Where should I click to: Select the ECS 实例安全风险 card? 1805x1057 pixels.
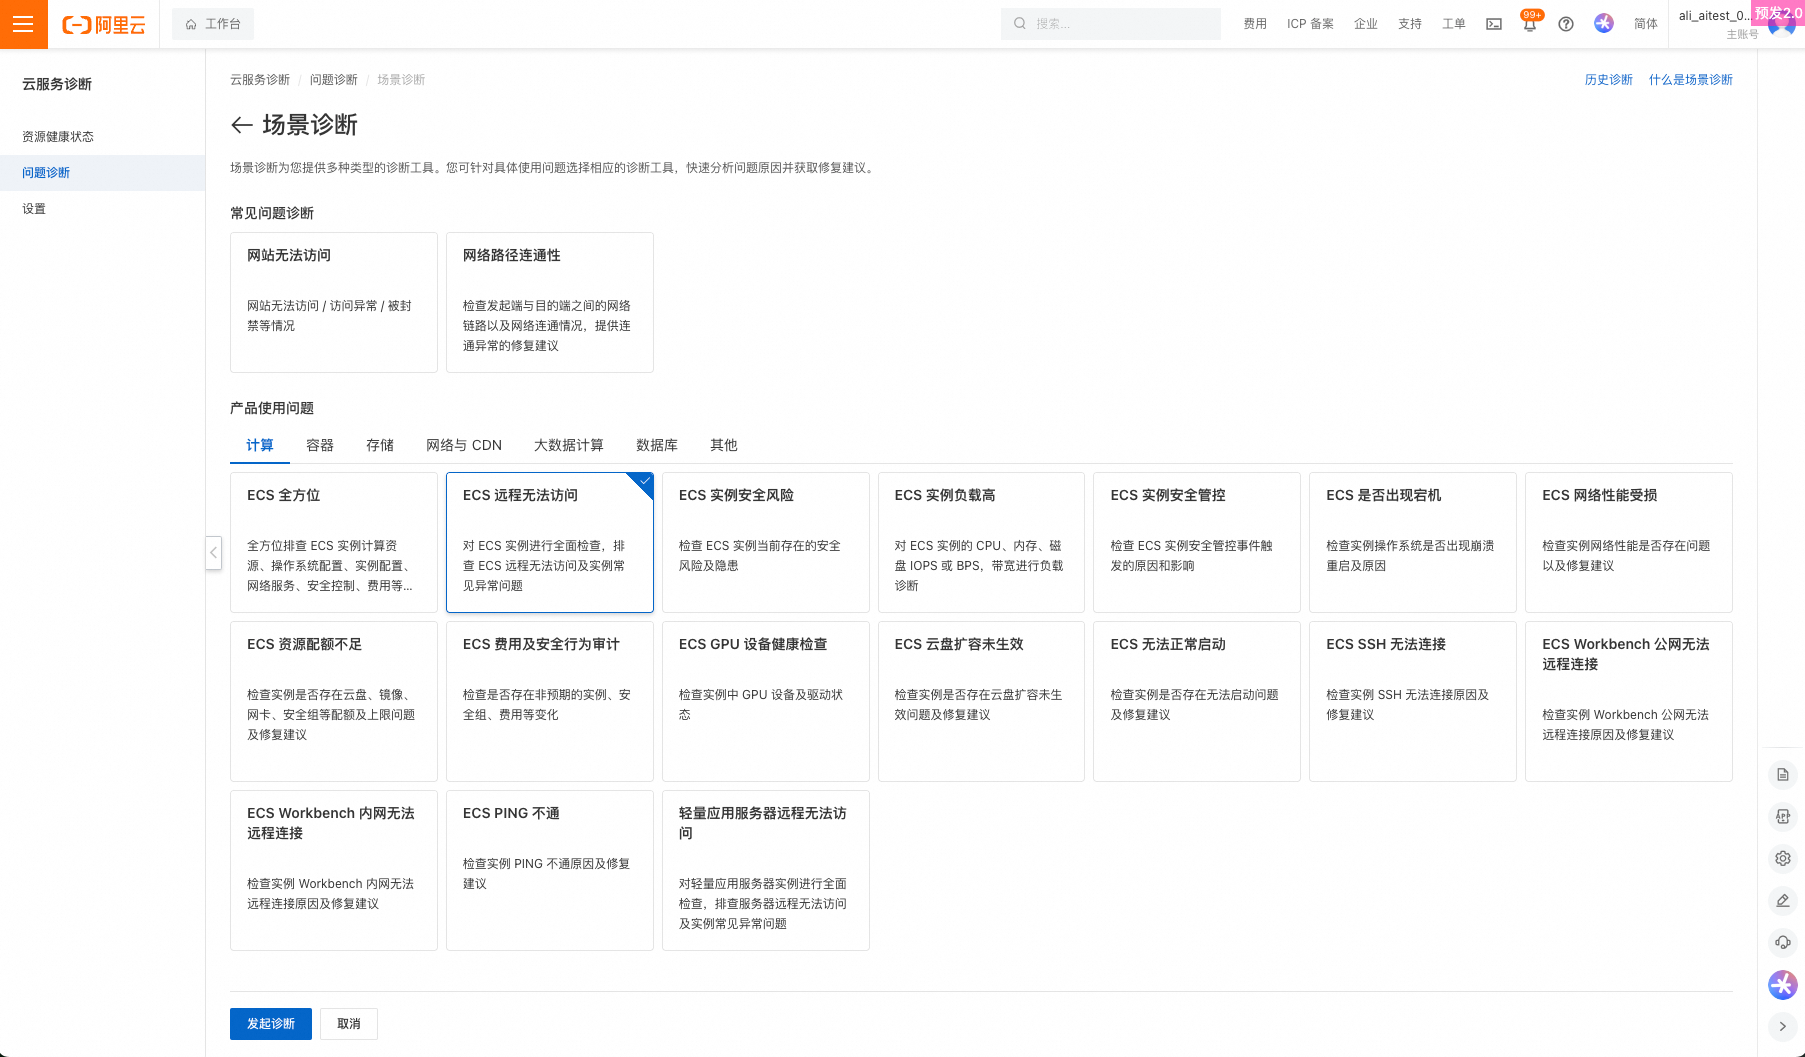(x=766, y=542)
